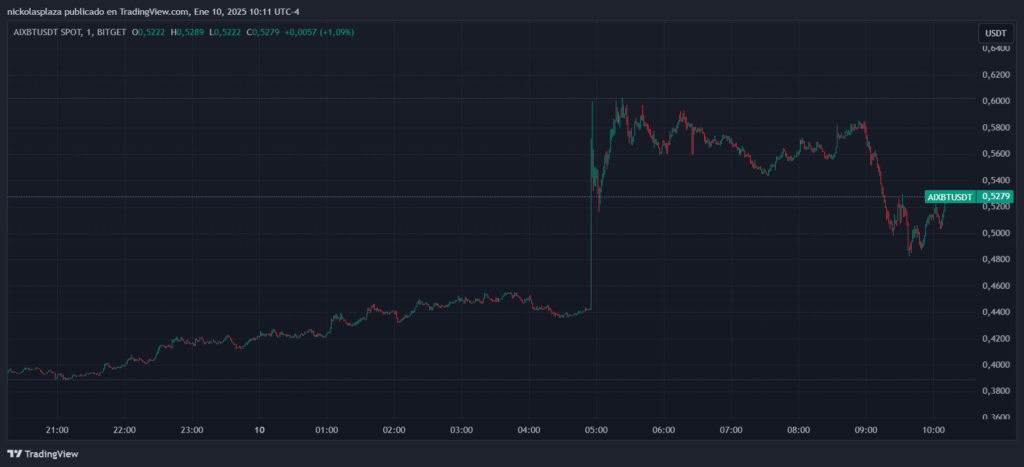Click the low value L0,5222 in legend

tap(223, 32)
